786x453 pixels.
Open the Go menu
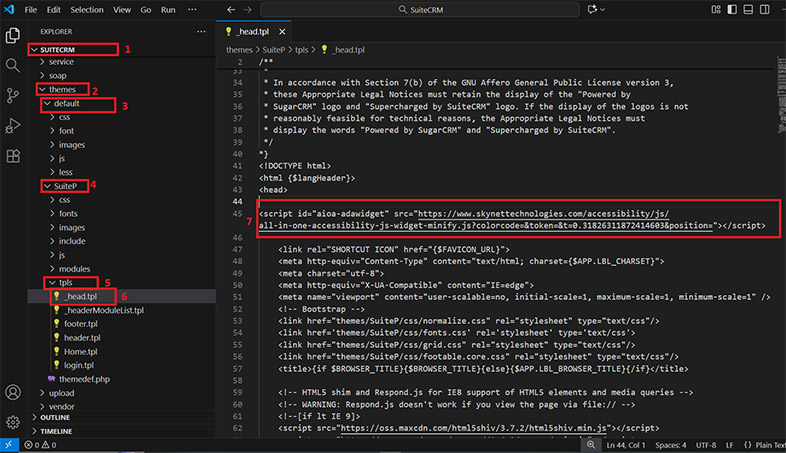click(146, 10)
